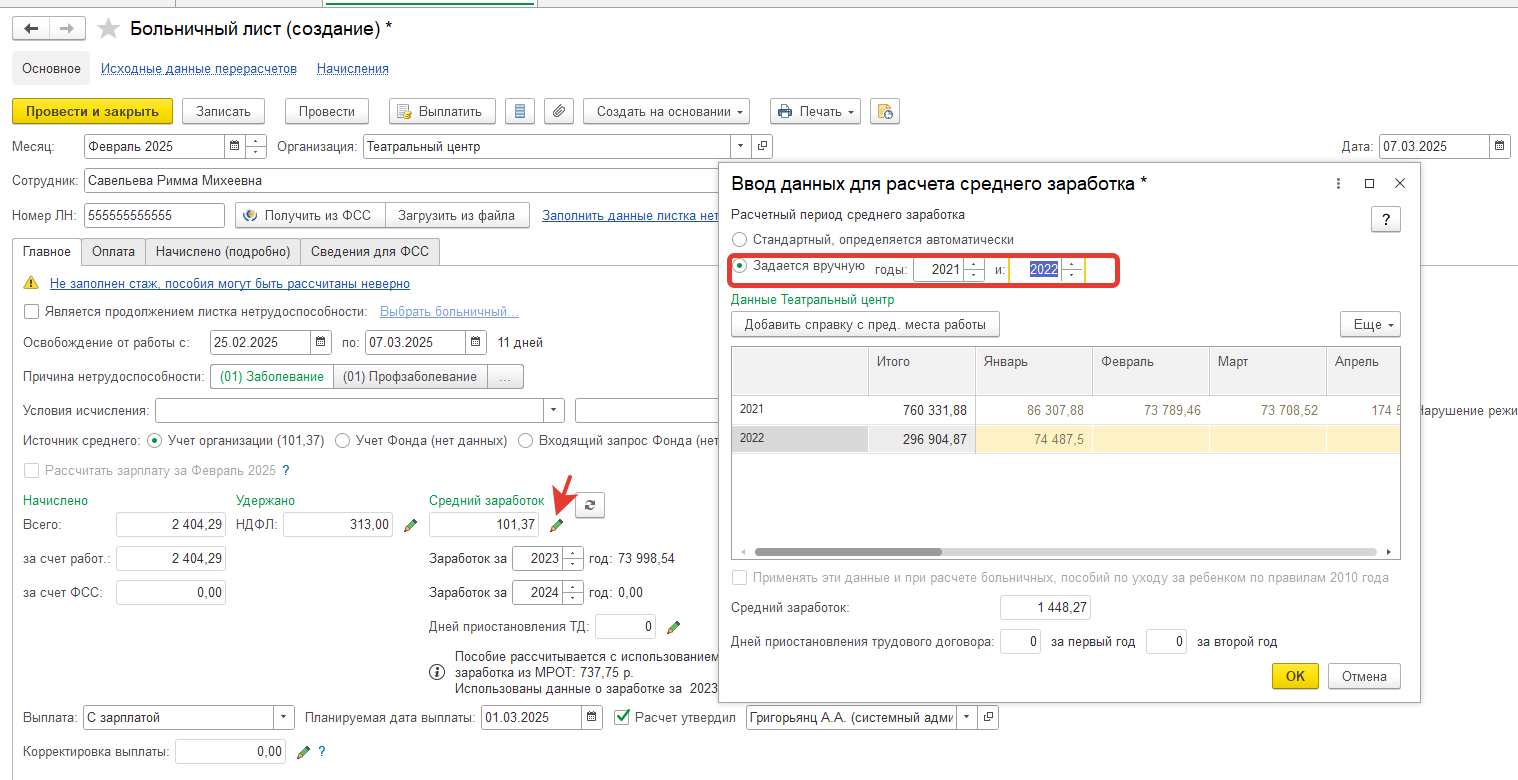Click Добавить справку с пред. места работы
The image size is (1518, 780).
pos(865,324)
